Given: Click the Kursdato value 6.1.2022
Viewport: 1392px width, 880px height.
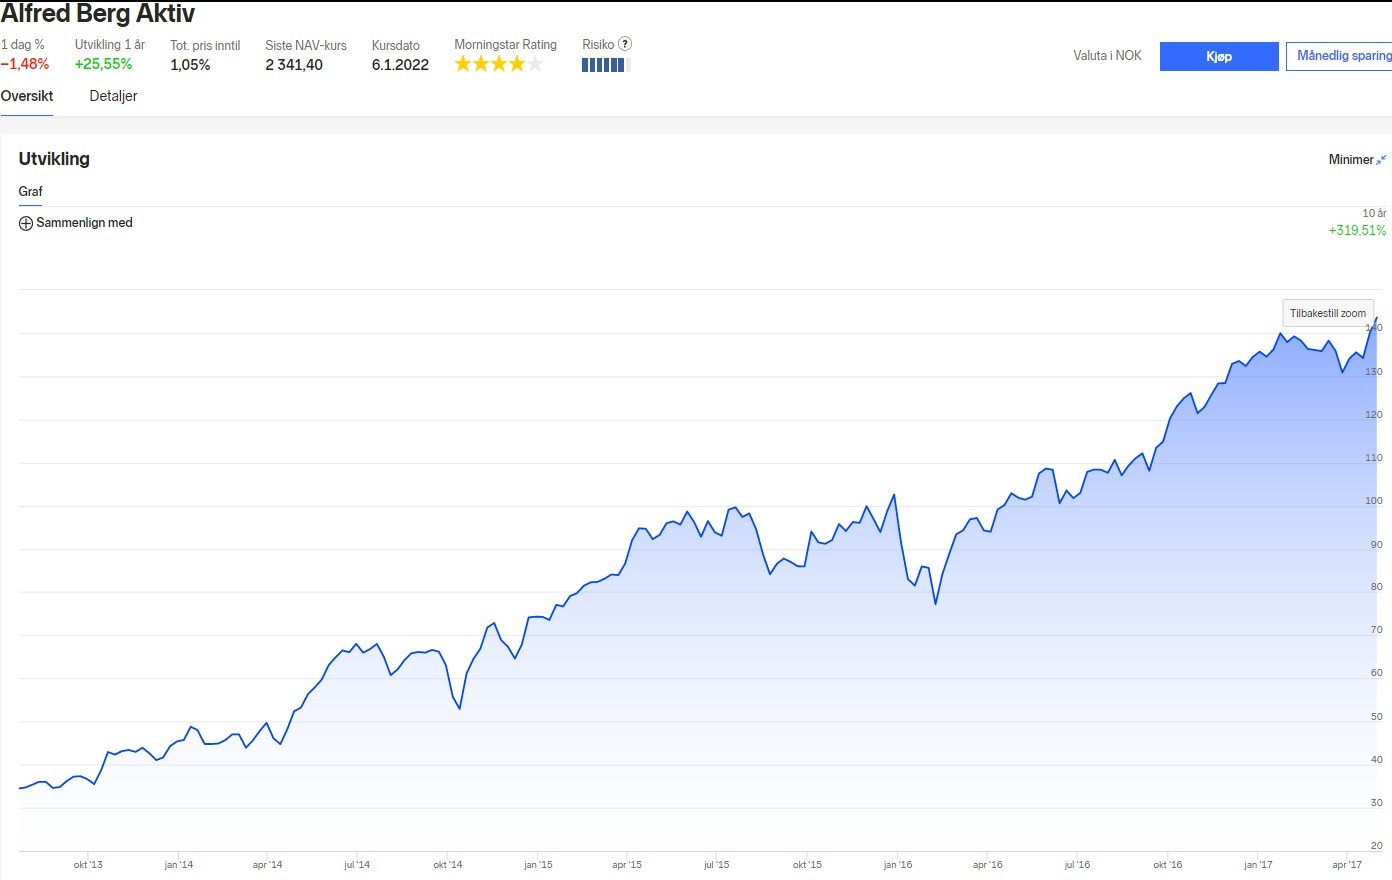Looking at the screenshot, I should pyautogui.click(x=400, y=65).
